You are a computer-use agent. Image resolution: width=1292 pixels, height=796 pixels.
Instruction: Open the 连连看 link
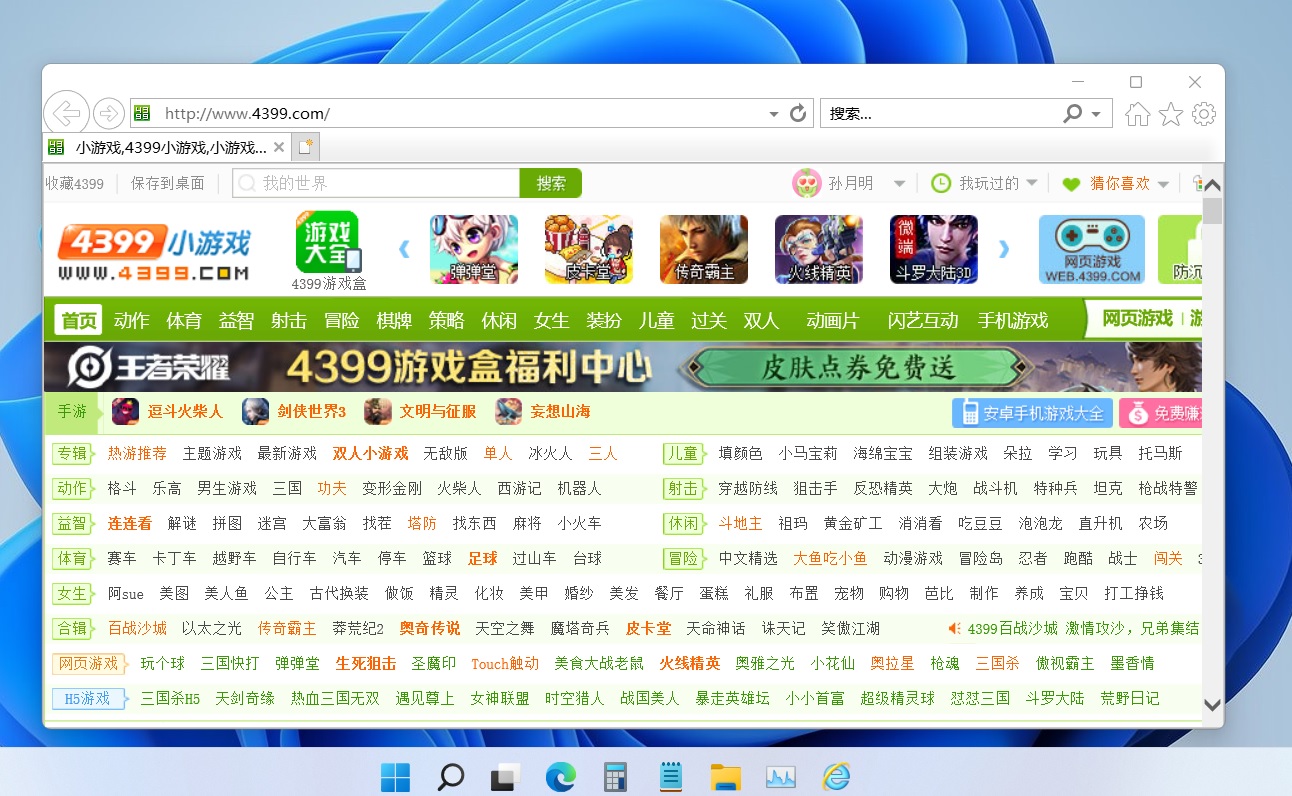coord(130,523)
